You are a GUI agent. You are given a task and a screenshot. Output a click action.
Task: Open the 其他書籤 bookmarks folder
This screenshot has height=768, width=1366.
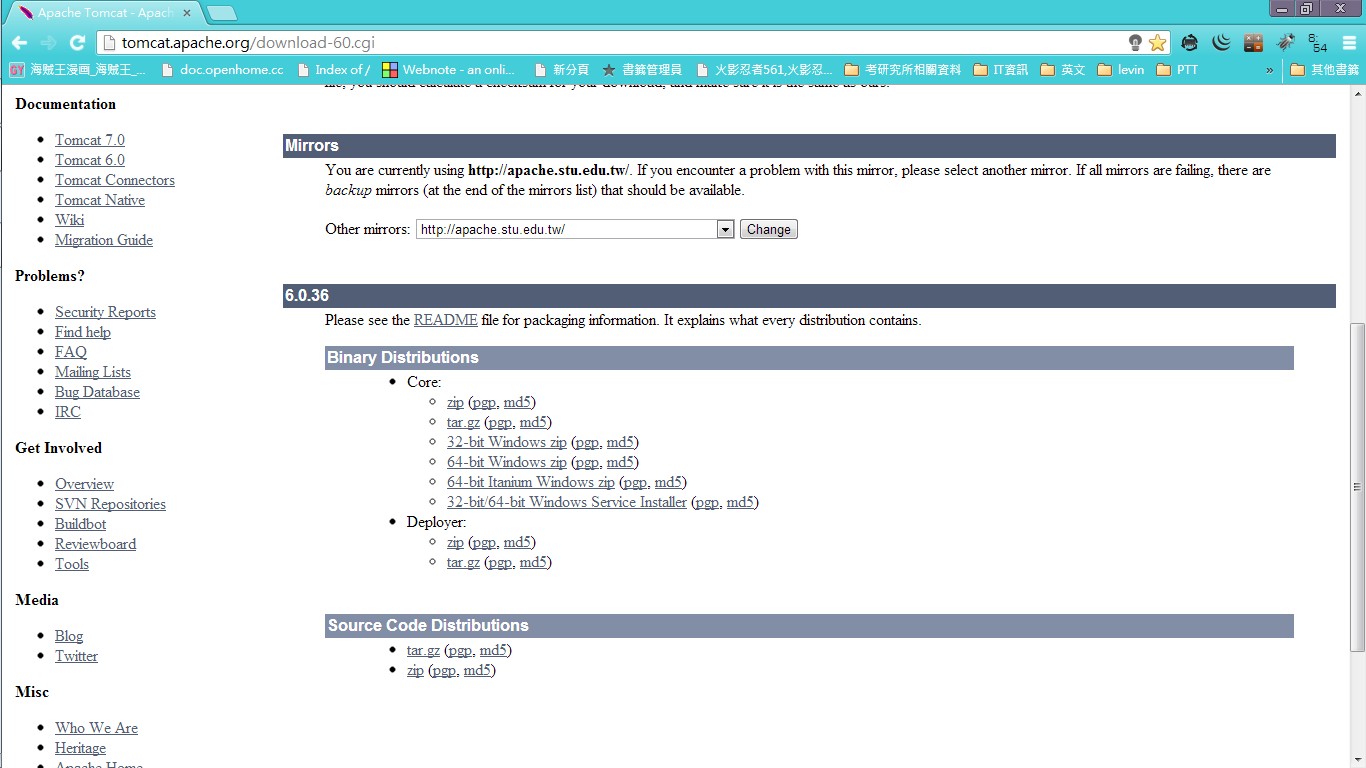click(1325, 70)
